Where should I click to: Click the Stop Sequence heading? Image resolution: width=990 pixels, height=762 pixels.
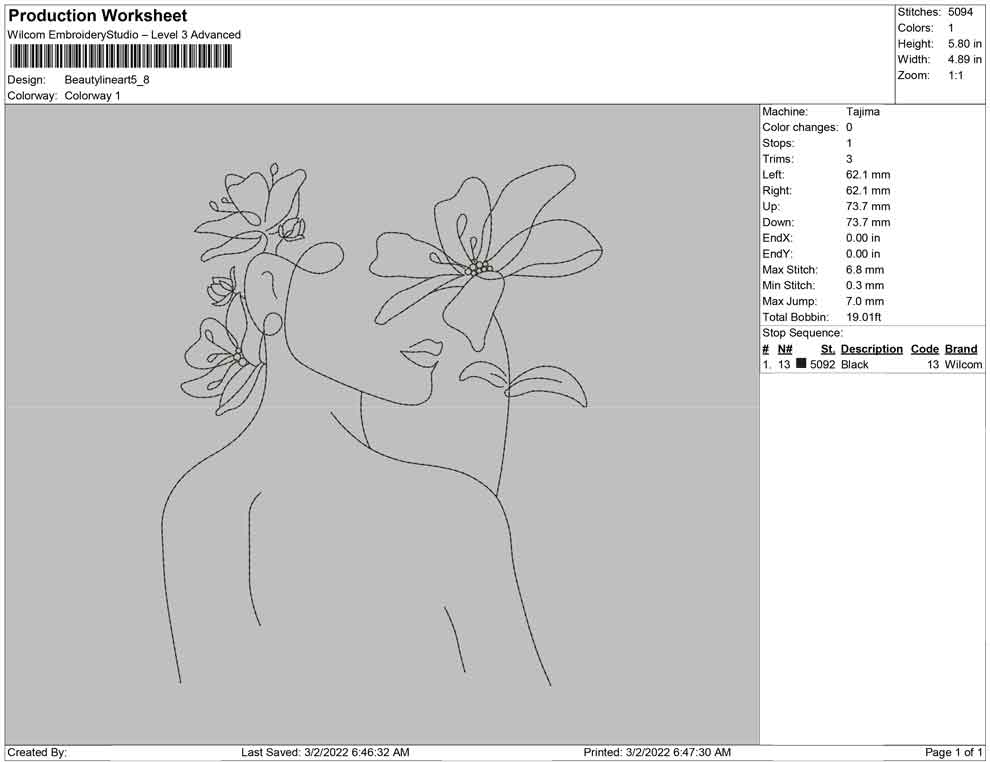point(802,333)
